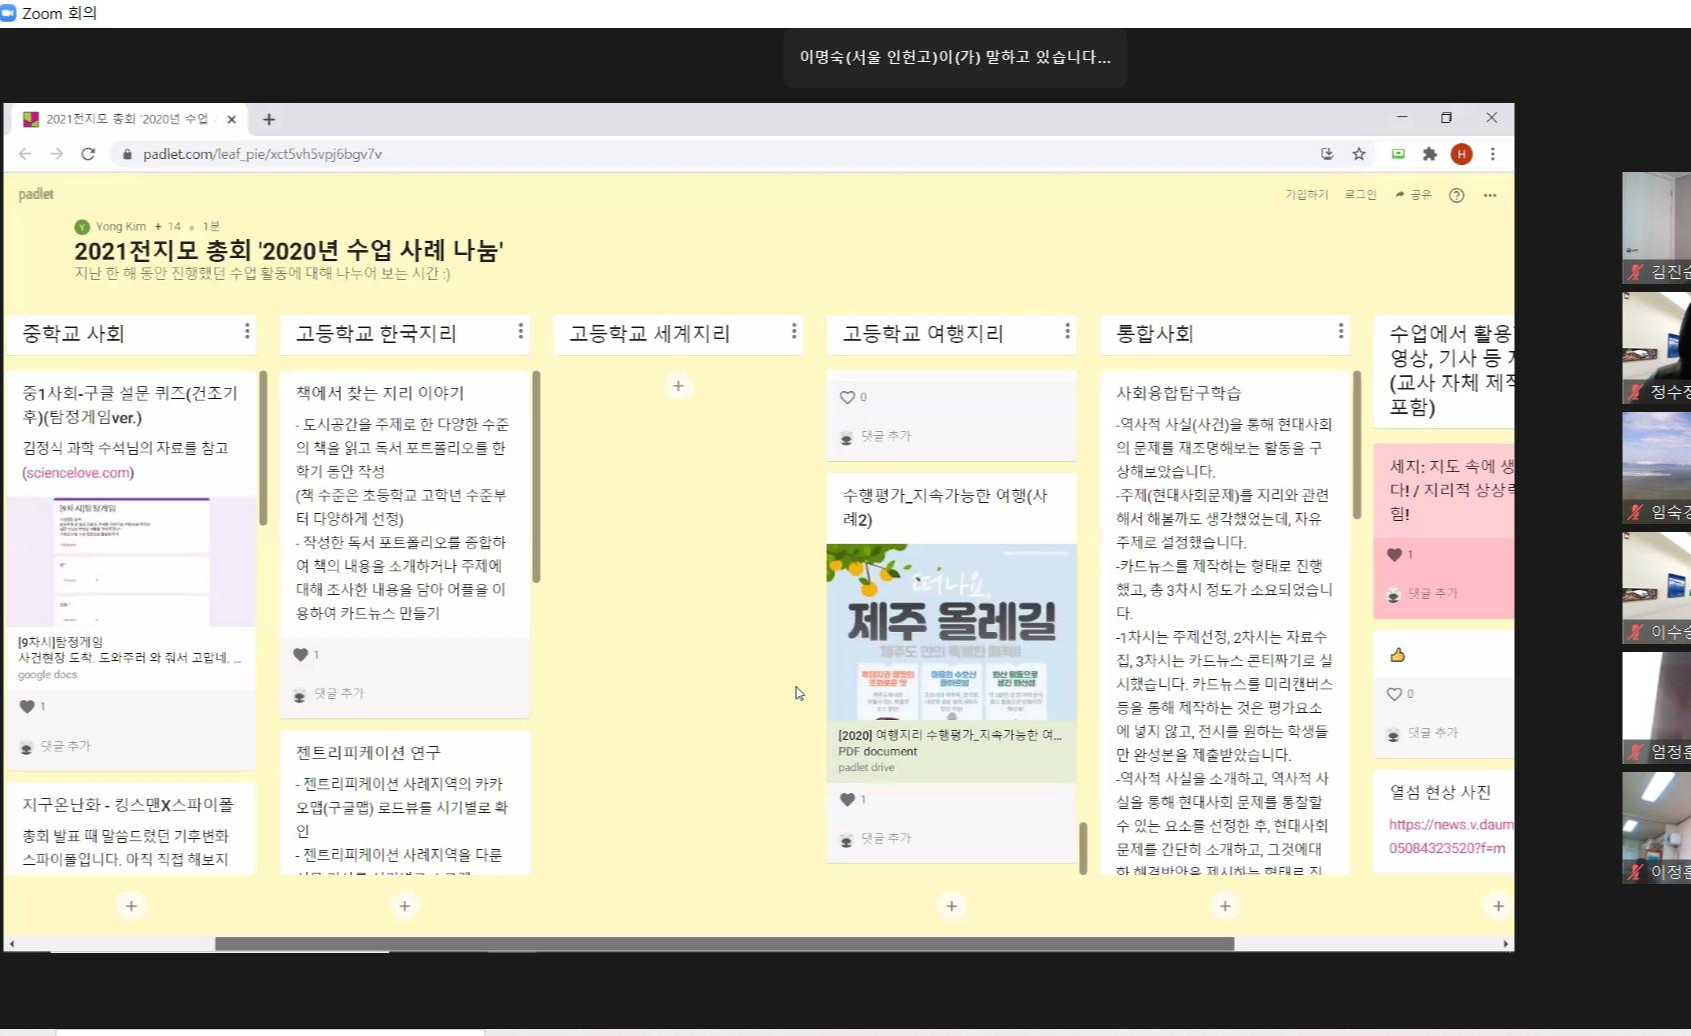Open the sciencelove.com link
The image size is (1691, 1036).
point(78,473)
